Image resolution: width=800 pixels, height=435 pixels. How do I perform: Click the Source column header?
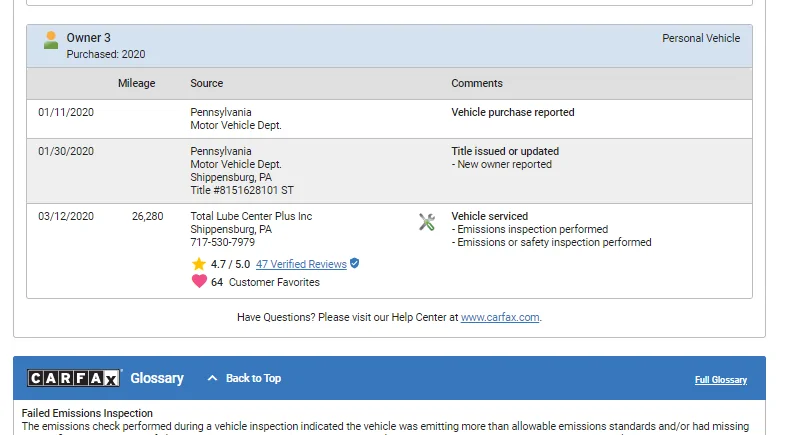[207, 83]
